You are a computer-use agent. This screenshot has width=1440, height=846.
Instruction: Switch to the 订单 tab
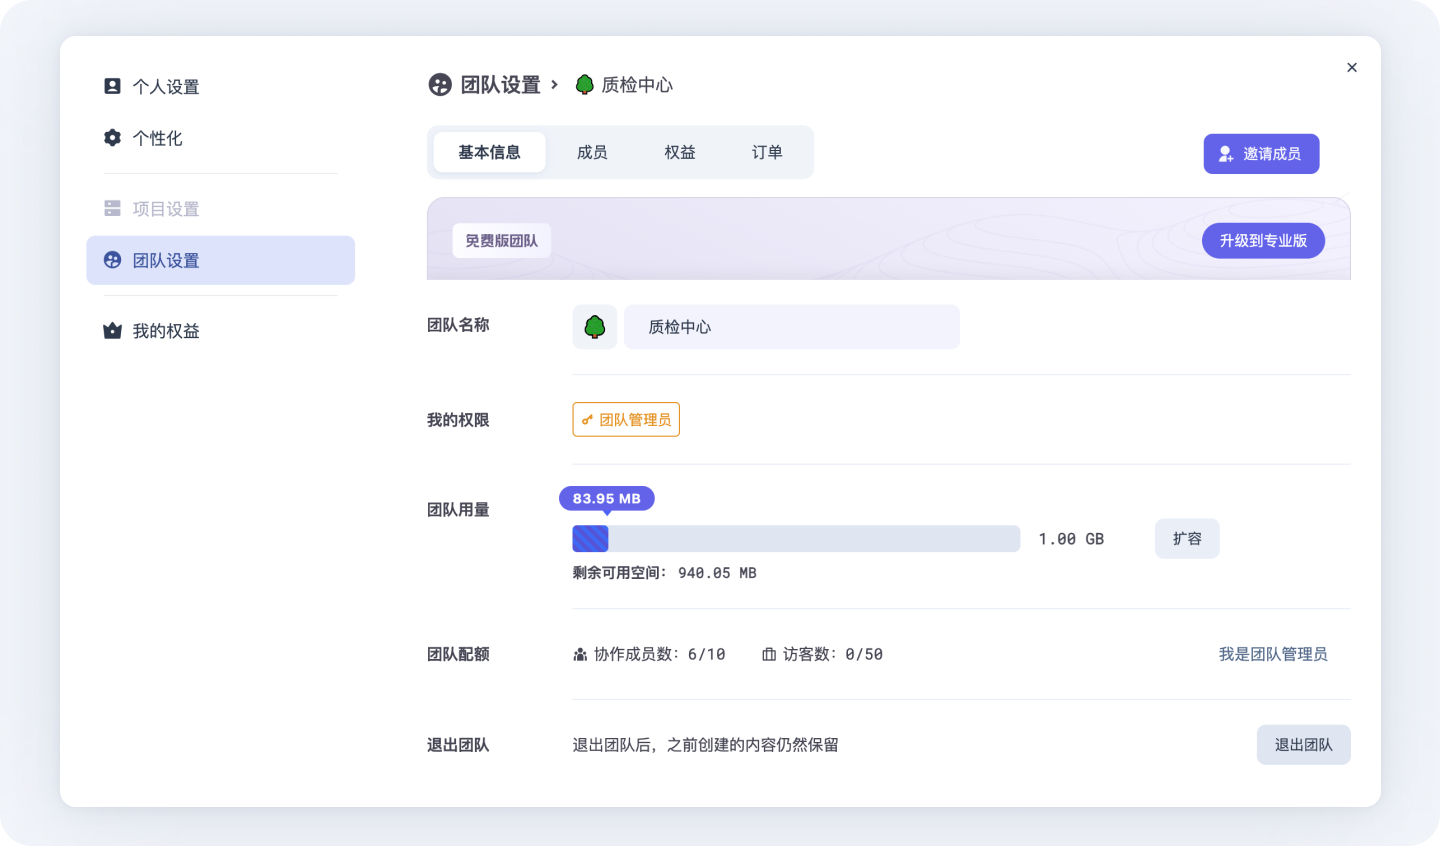pos(767,152)
